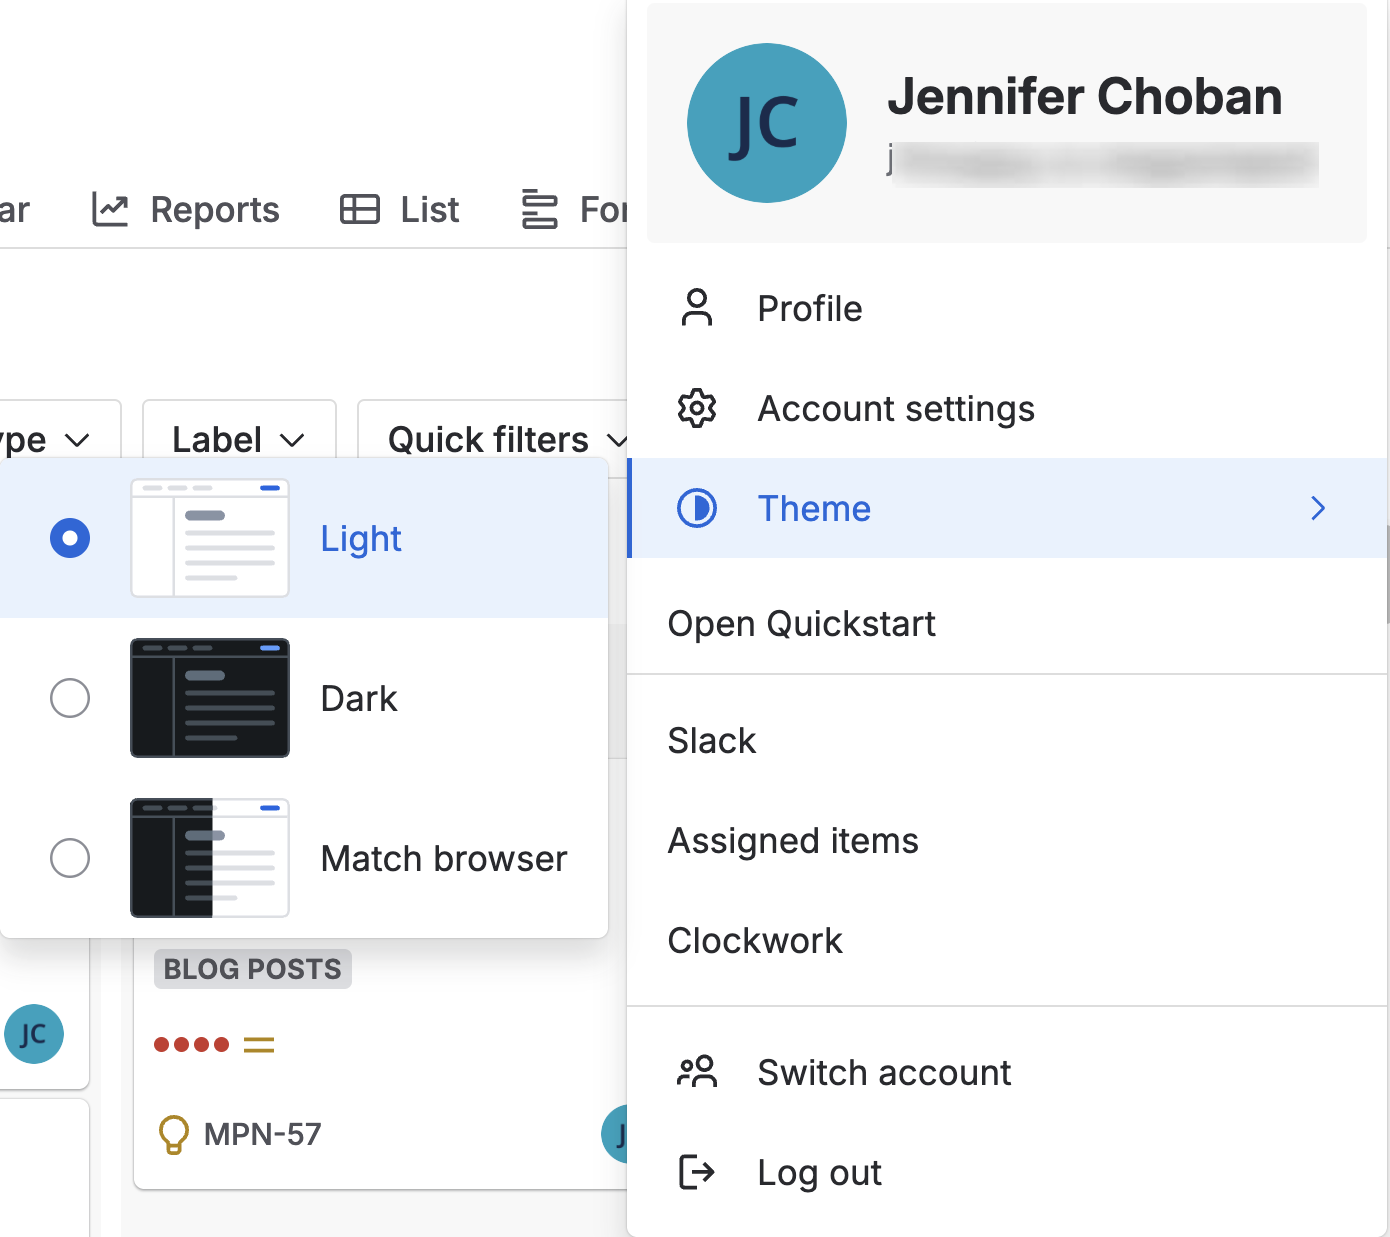
Task: Select the Dark theme radio button
Action: point(69,698)
